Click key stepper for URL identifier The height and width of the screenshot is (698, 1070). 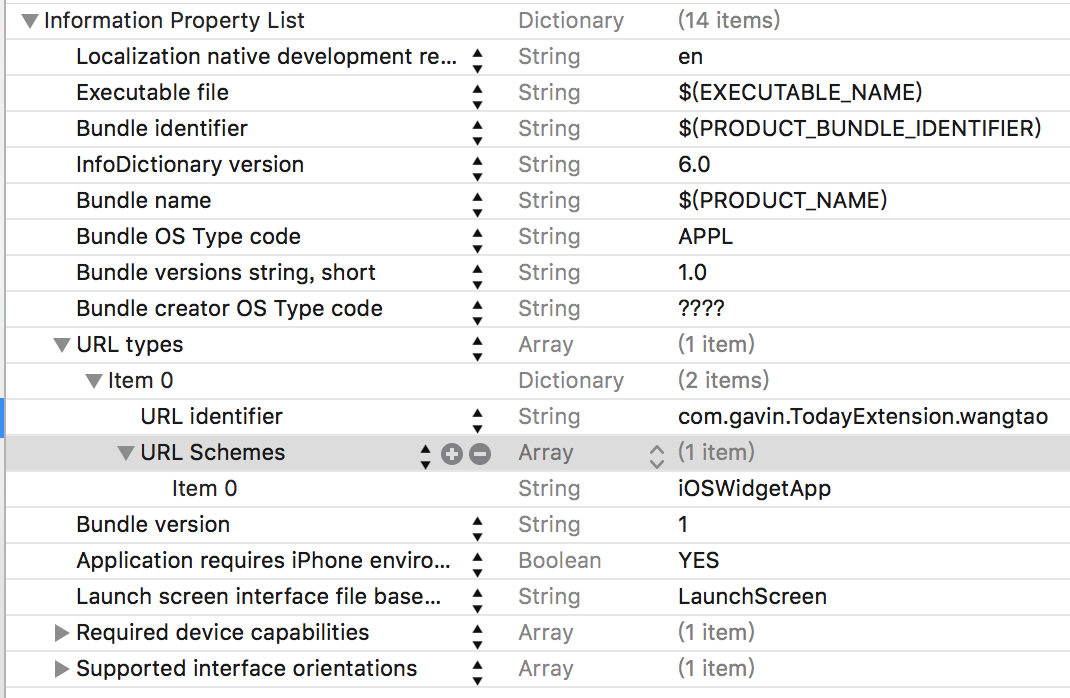[x=477, y=417]
